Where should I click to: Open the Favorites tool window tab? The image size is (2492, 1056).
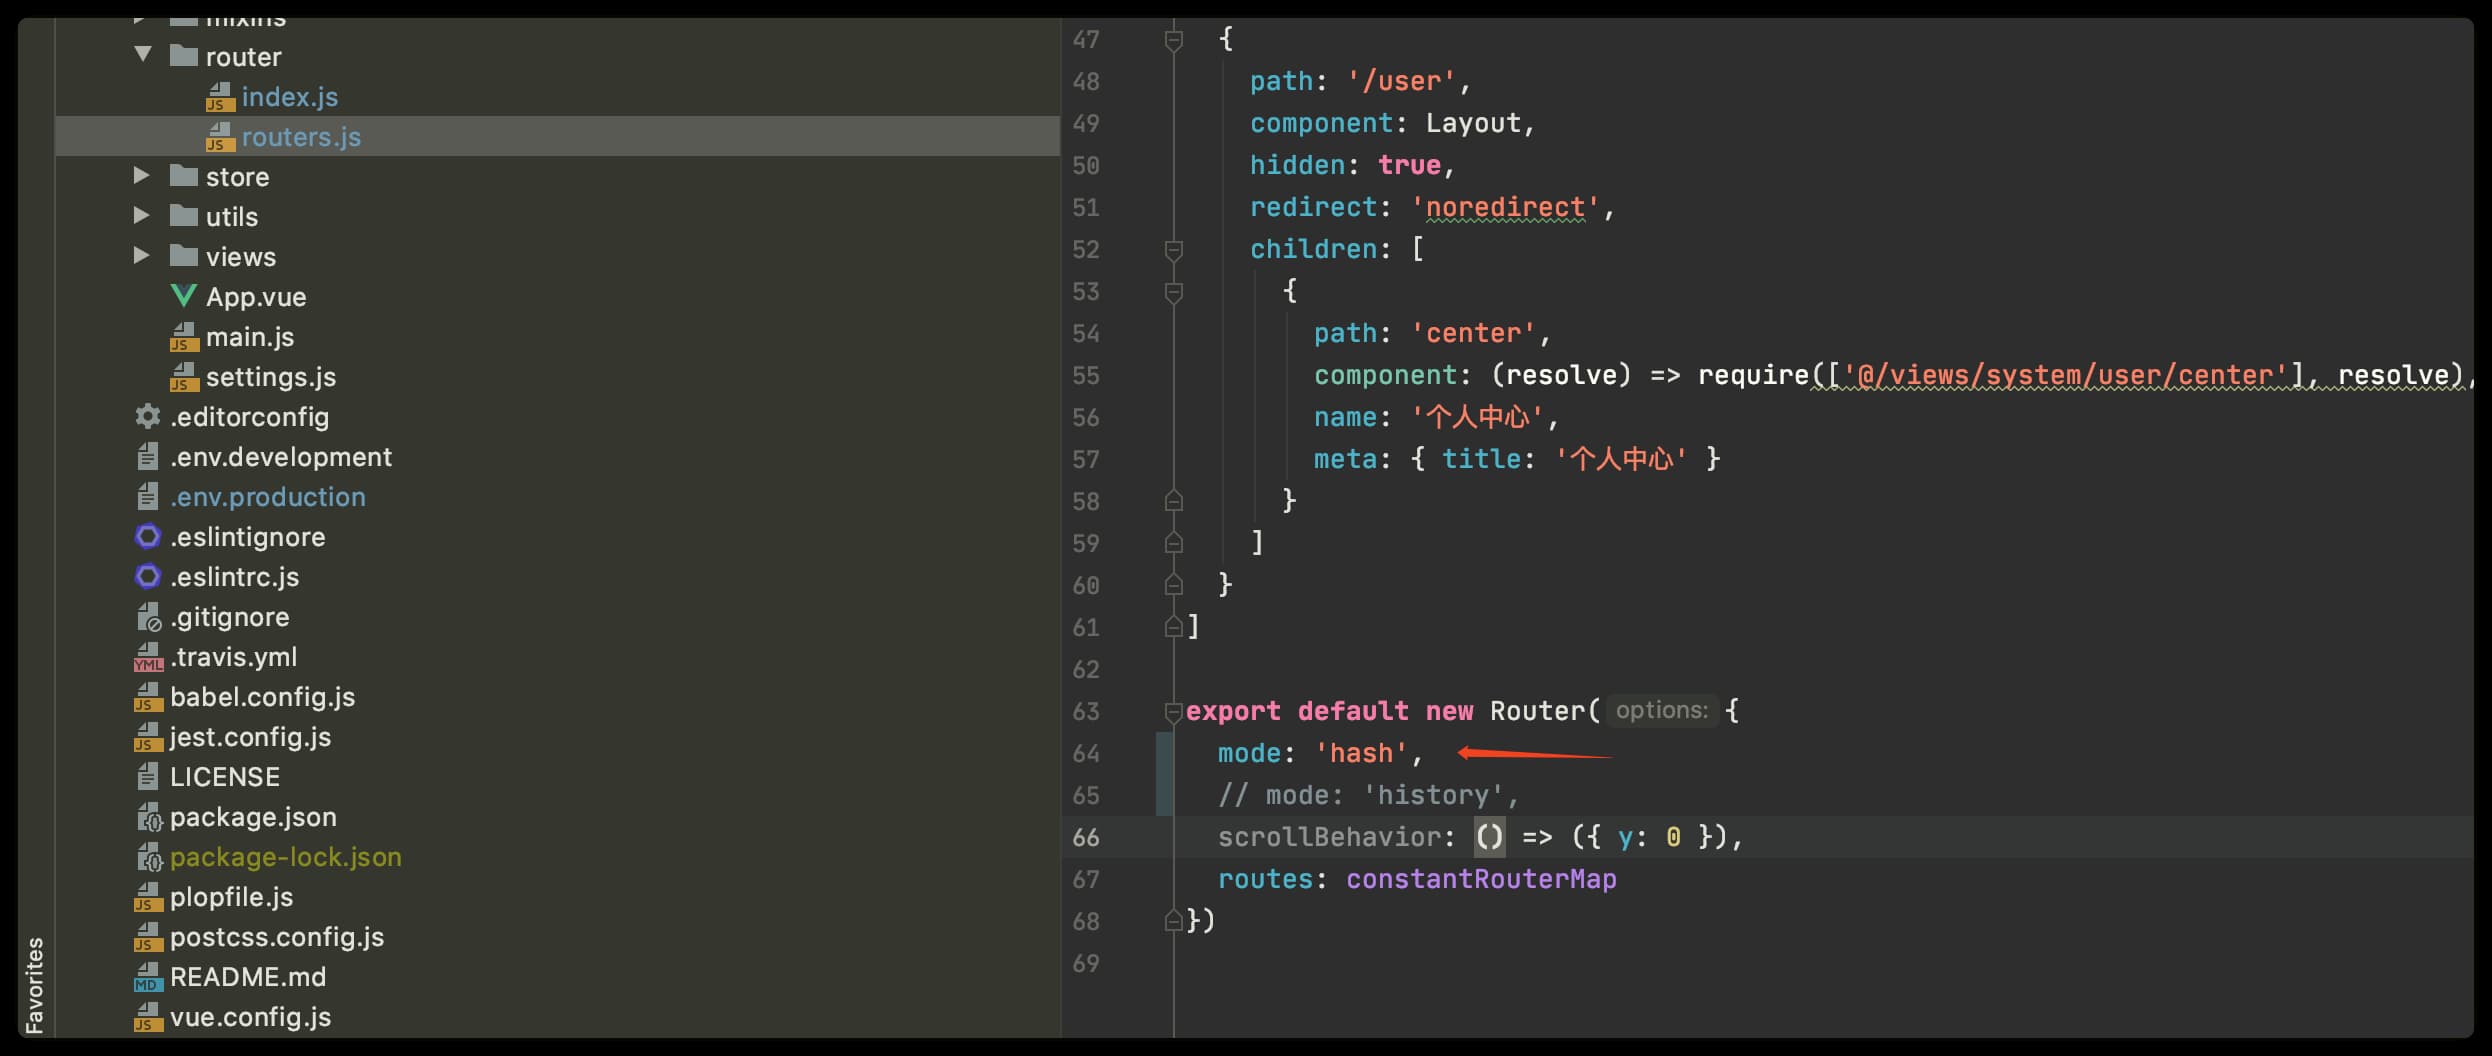coord(35,984)
